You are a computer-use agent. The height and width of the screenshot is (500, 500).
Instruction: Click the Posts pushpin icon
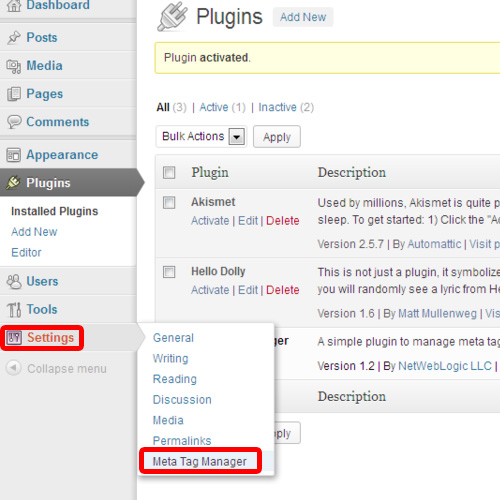pyautogui.click(x=14, y=38)
